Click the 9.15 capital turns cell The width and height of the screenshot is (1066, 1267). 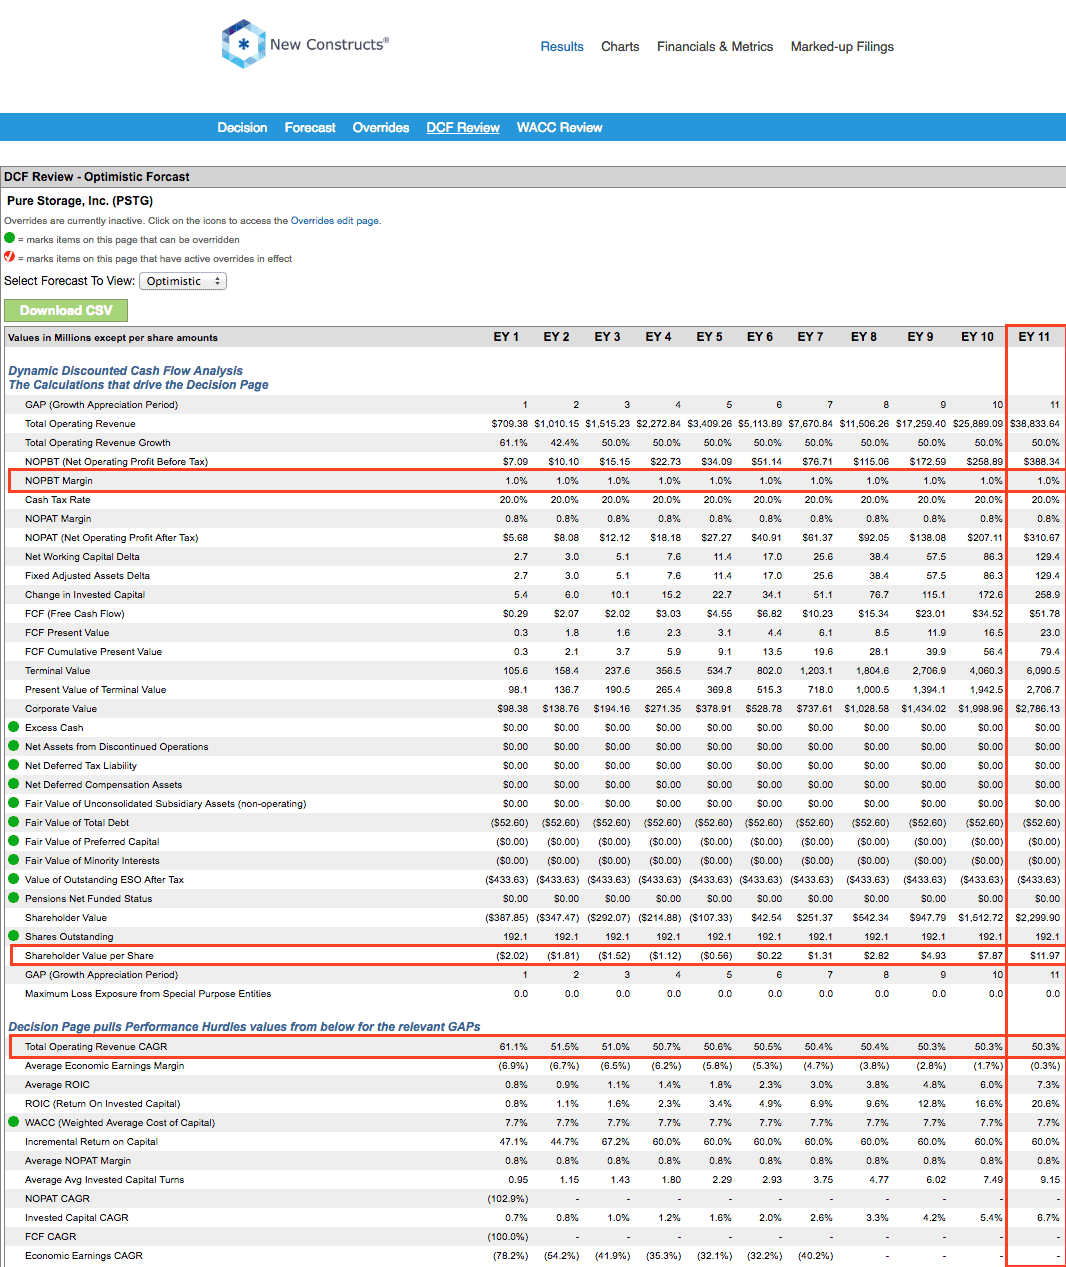pyautogui.click(x=1050, y=1179)
